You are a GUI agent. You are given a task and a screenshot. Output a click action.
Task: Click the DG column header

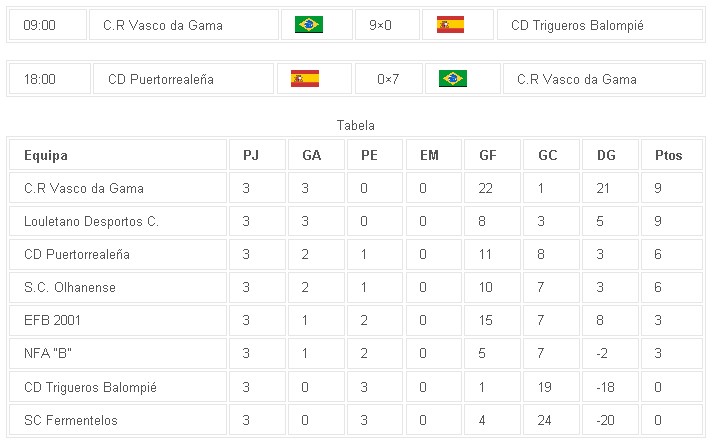[606, 155]
